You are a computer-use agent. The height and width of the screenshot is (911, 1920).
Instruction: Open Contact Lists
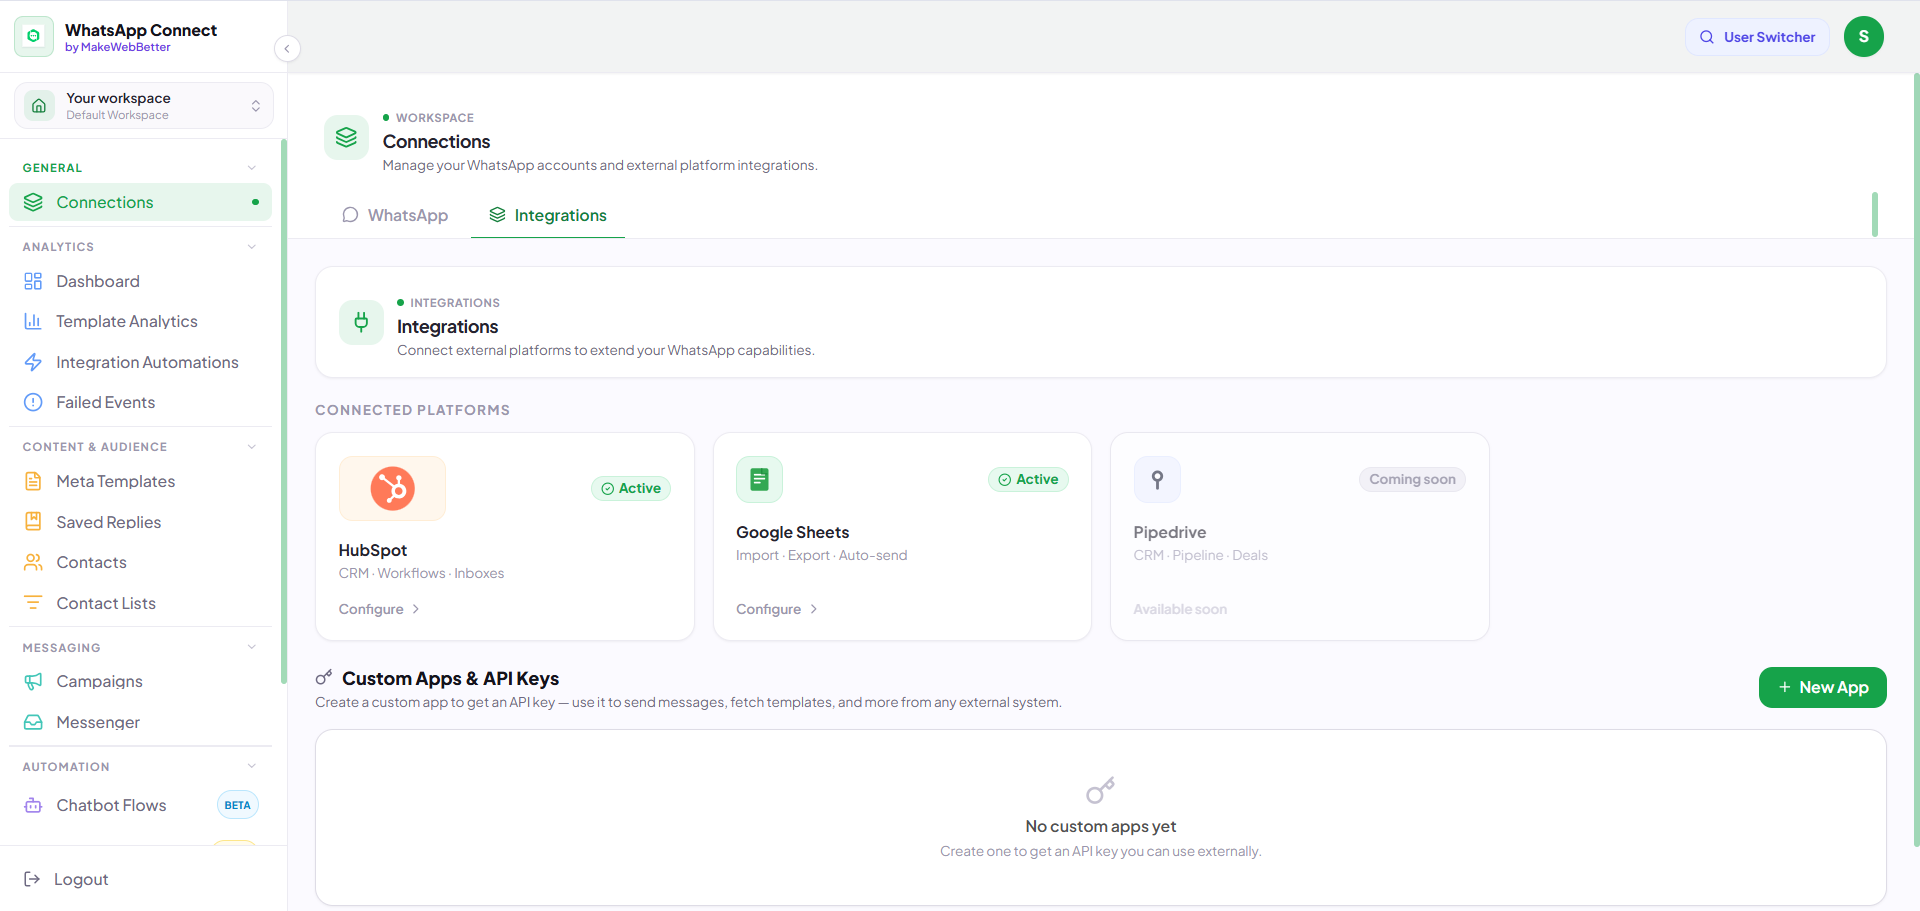pyautogui.click(x=140, y=603)
